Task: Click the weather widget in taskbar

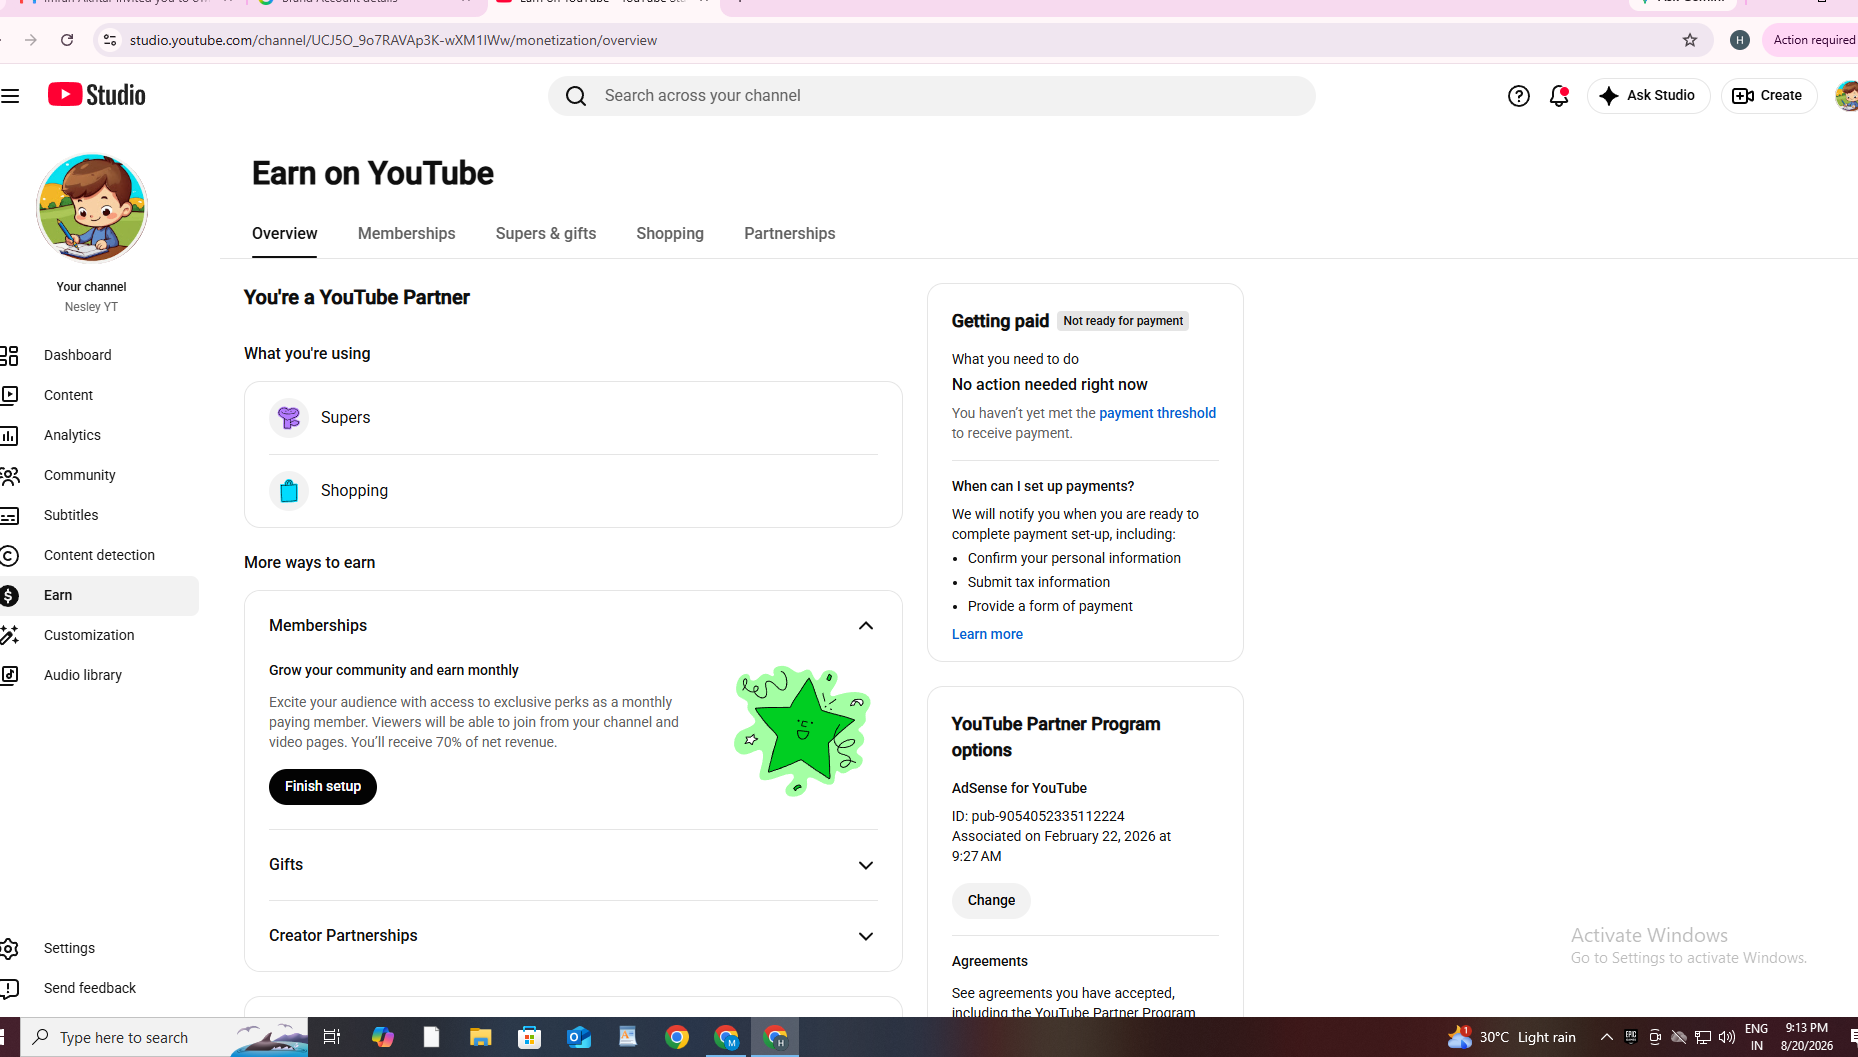Action: [x=1512, y=1038]
